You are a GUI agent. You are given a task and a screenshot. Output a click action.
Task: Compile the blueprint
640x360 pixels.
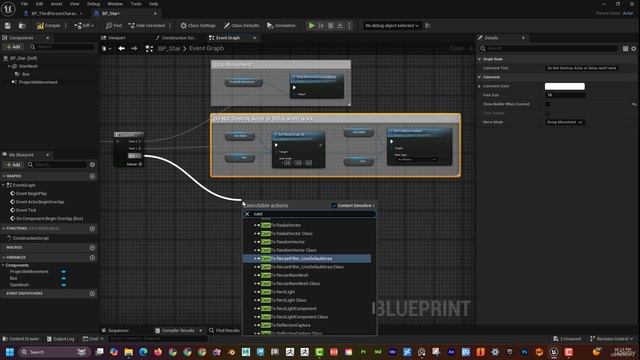pos(49,26)
